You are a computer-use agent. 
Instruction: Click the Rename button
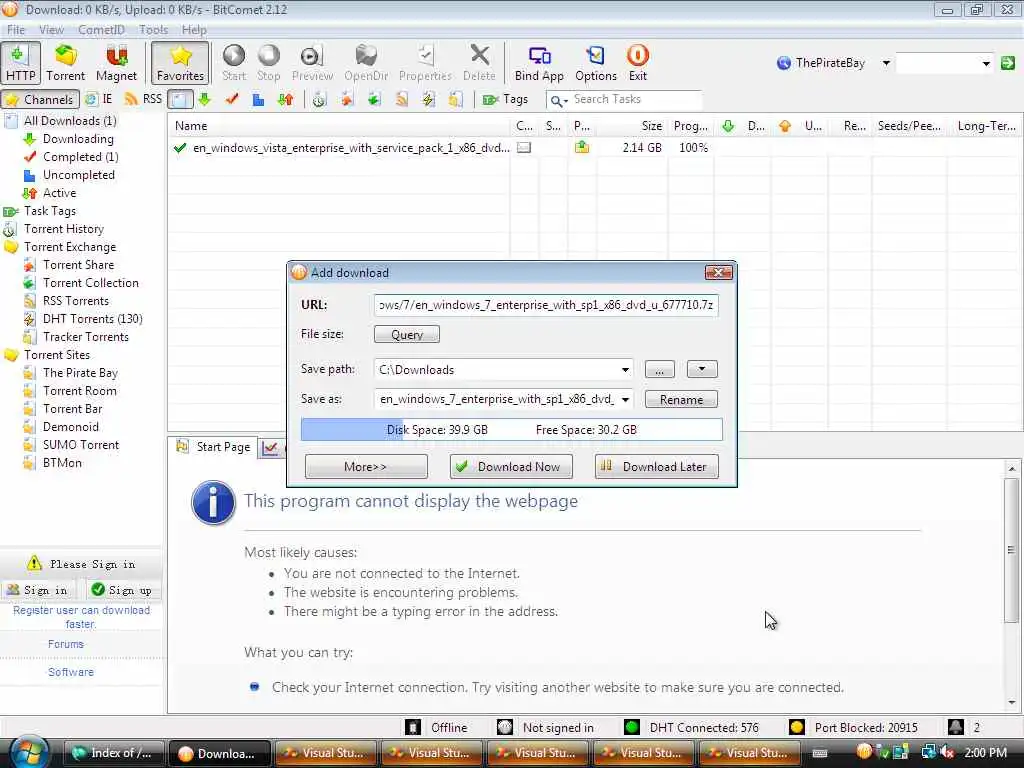tap(681, 399)
